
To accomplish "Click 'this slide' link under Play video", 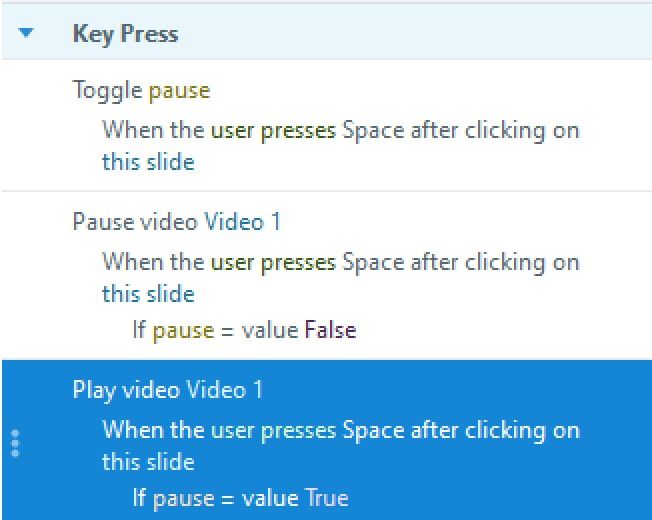I will tap(148, 462).
